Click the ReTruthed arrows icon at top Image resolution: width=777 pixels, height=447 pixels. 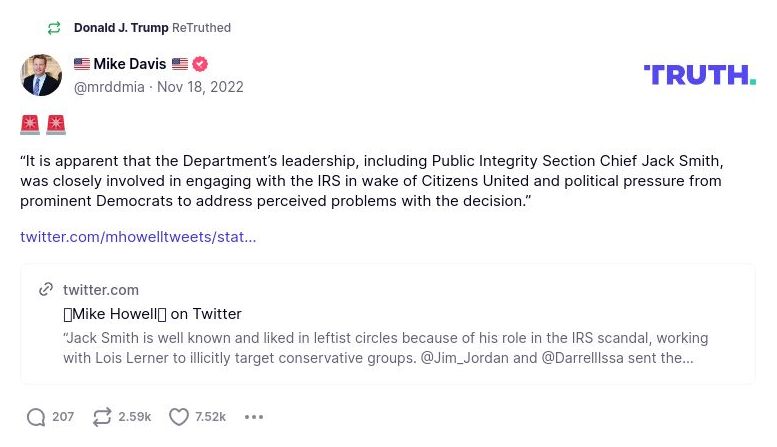pyautogui.click(x=54, y=28)
